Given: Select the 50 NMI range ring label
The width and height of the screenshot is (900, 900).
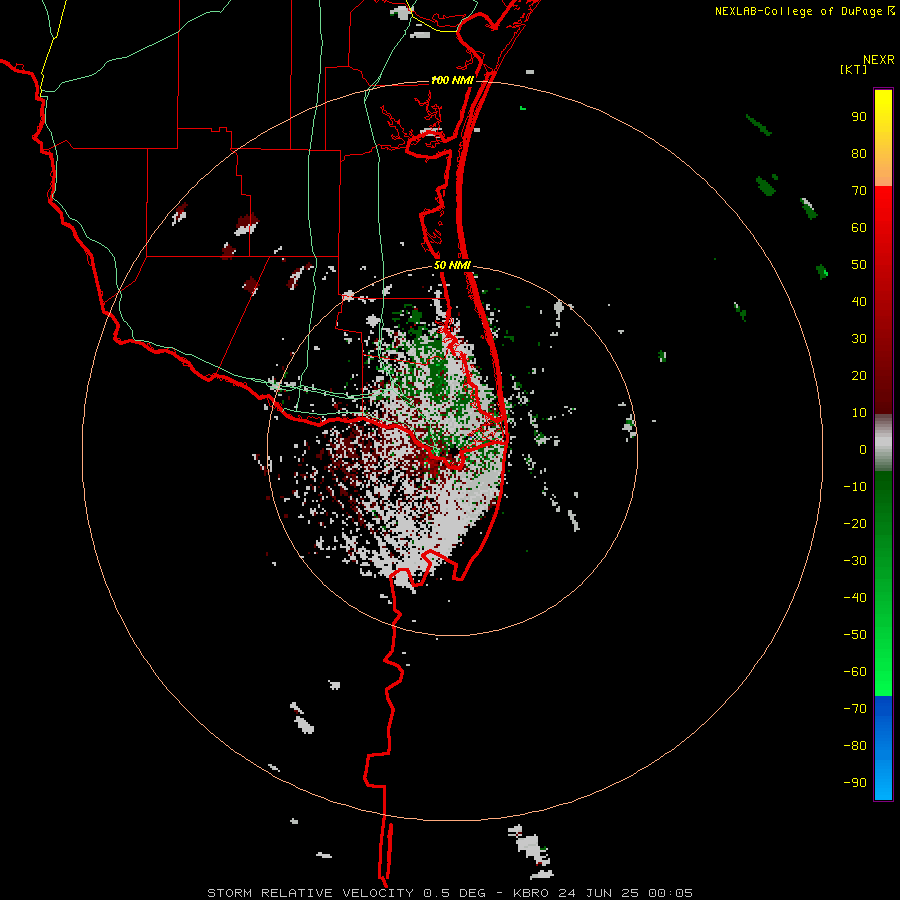Looking at the screenshot, I should (x=452, y=265).
